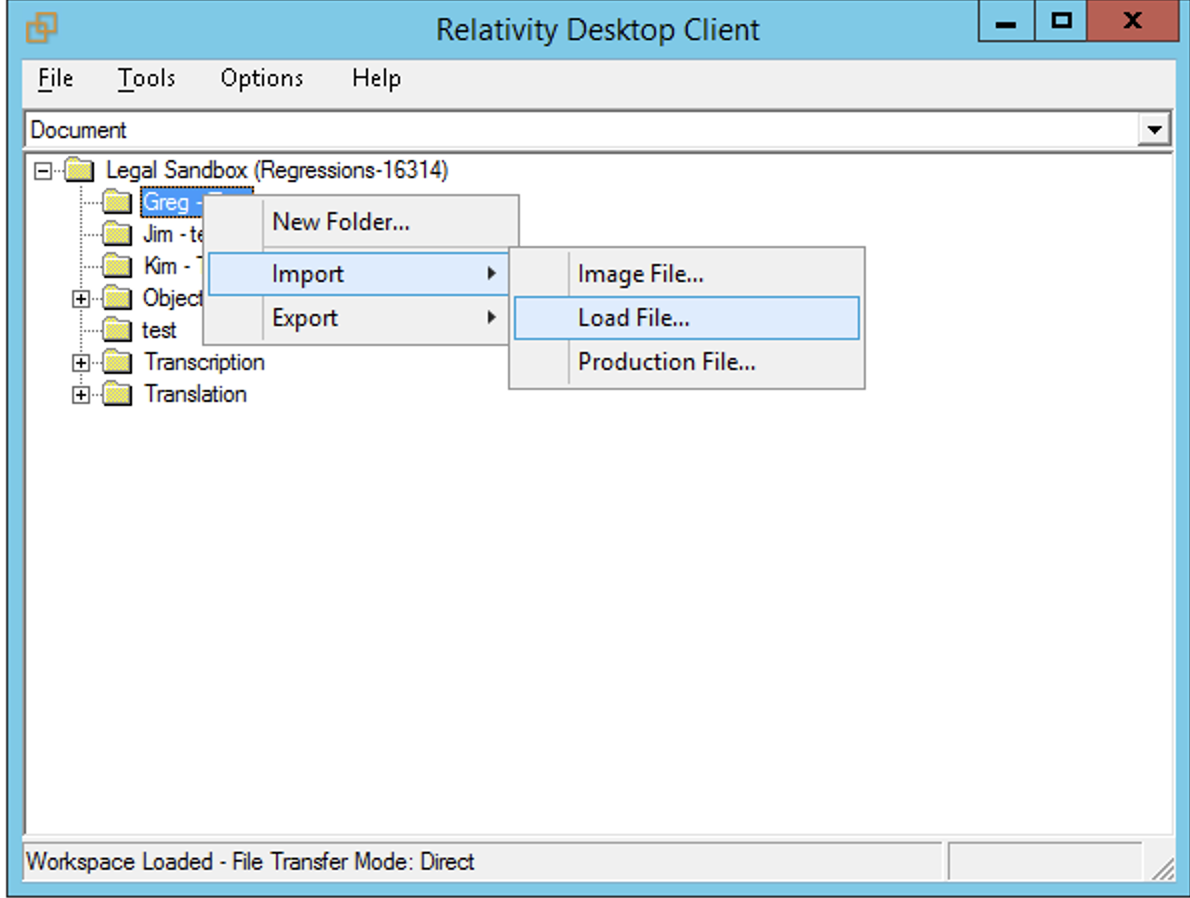Click the Transcription folder icon
The image size is (1190, 898).
tap(116, 362)
